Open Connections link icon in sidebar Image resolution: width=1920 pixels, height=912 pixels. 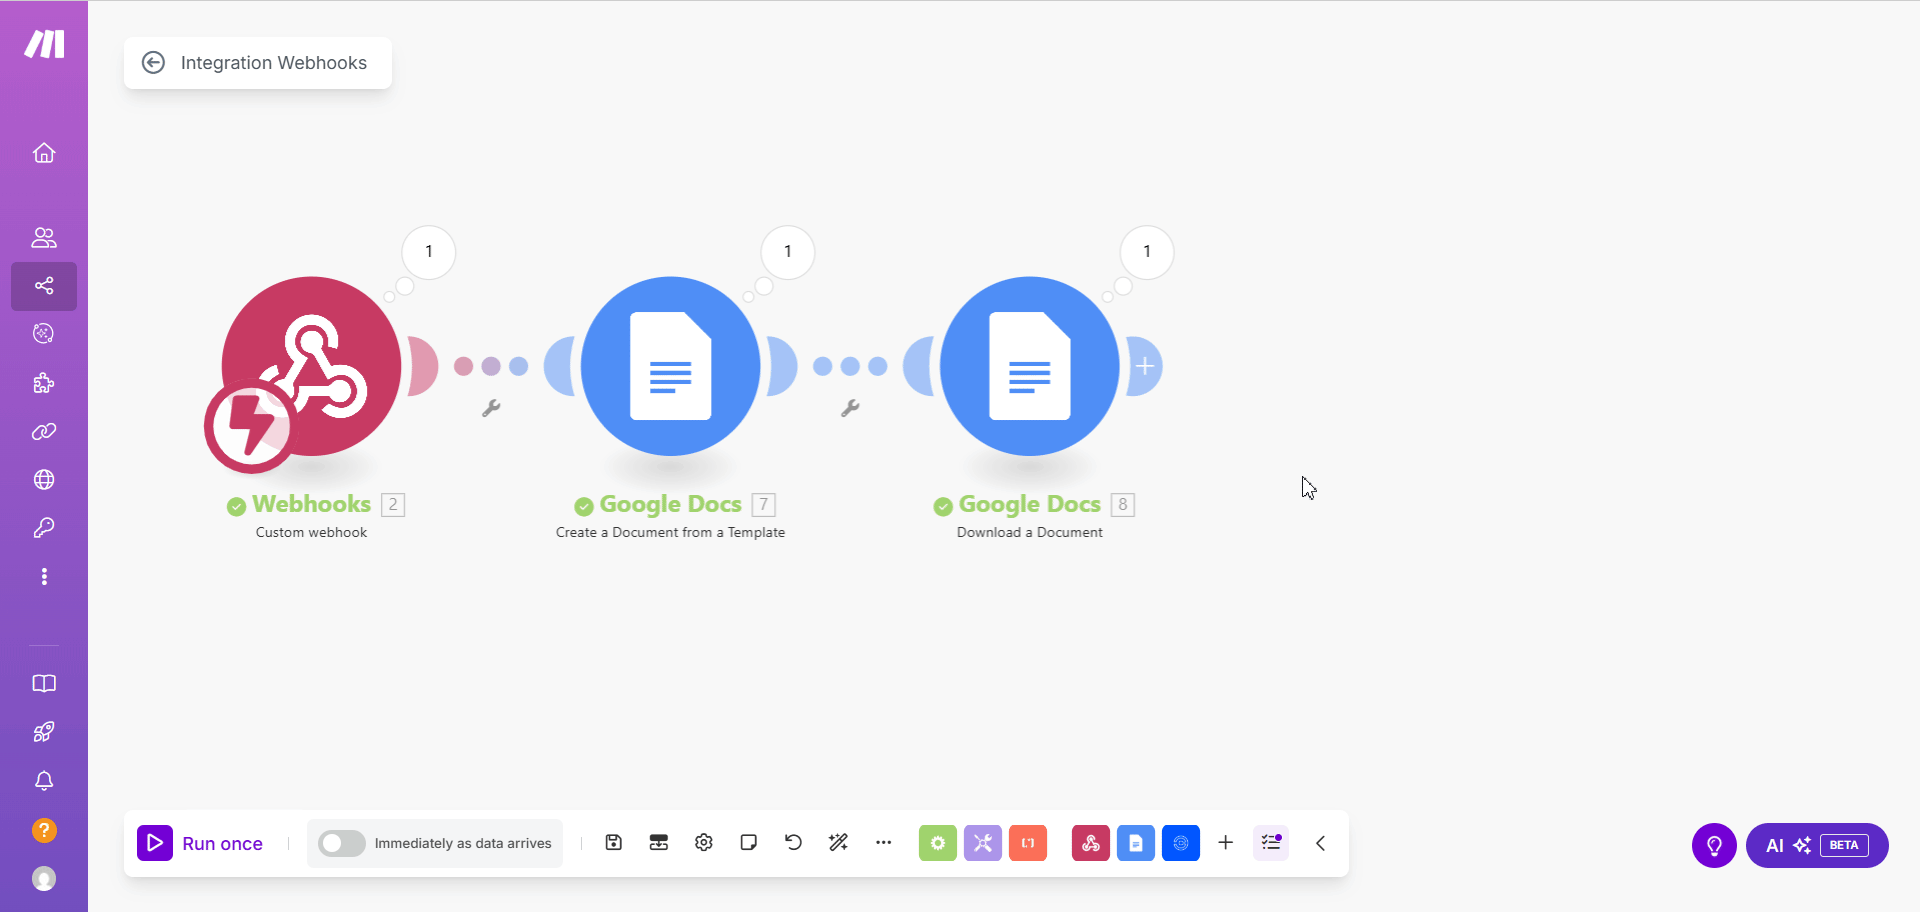point(44,432)
